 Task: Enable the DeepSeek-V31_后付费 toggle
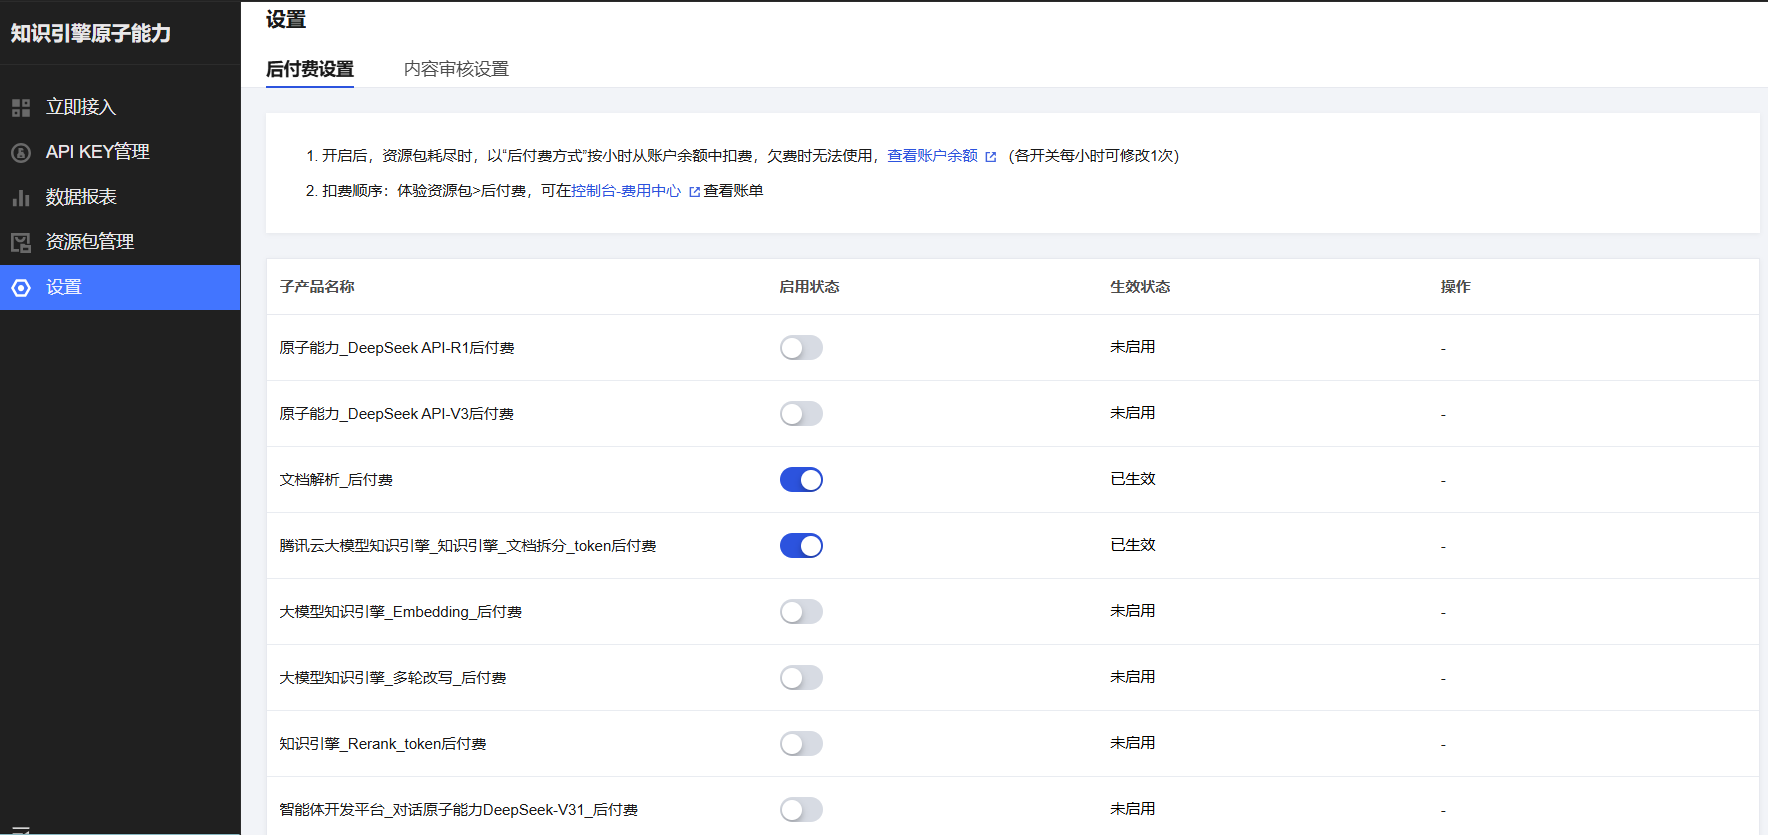[801, 810]
